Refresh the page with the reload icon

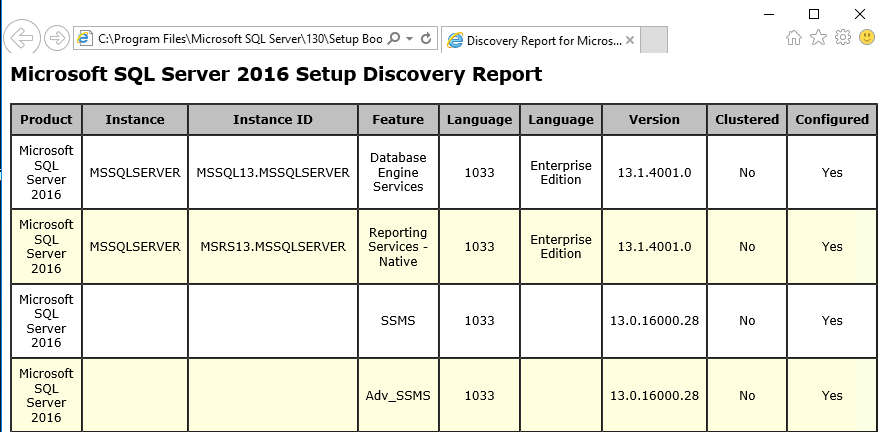(426, 38)
